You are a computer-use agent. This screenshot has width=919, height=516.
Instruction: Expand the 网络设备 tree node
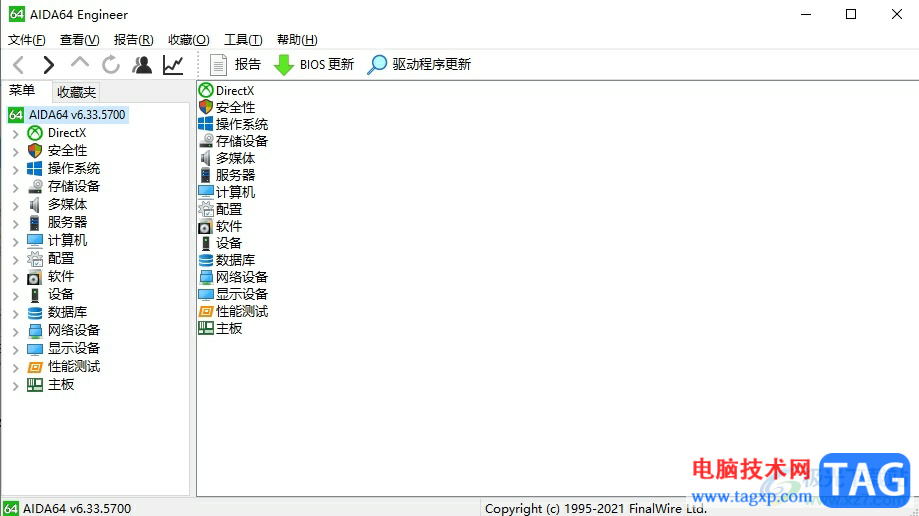coord(16,332)
